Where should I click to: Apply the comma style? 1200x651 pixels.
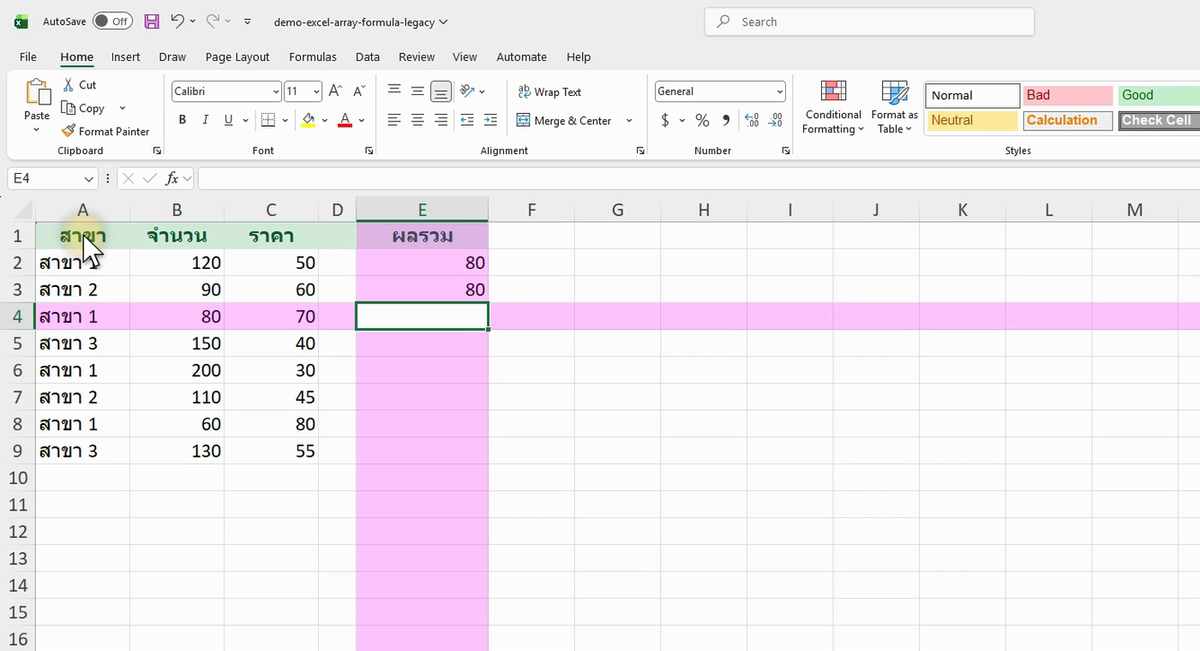[725, 120]
